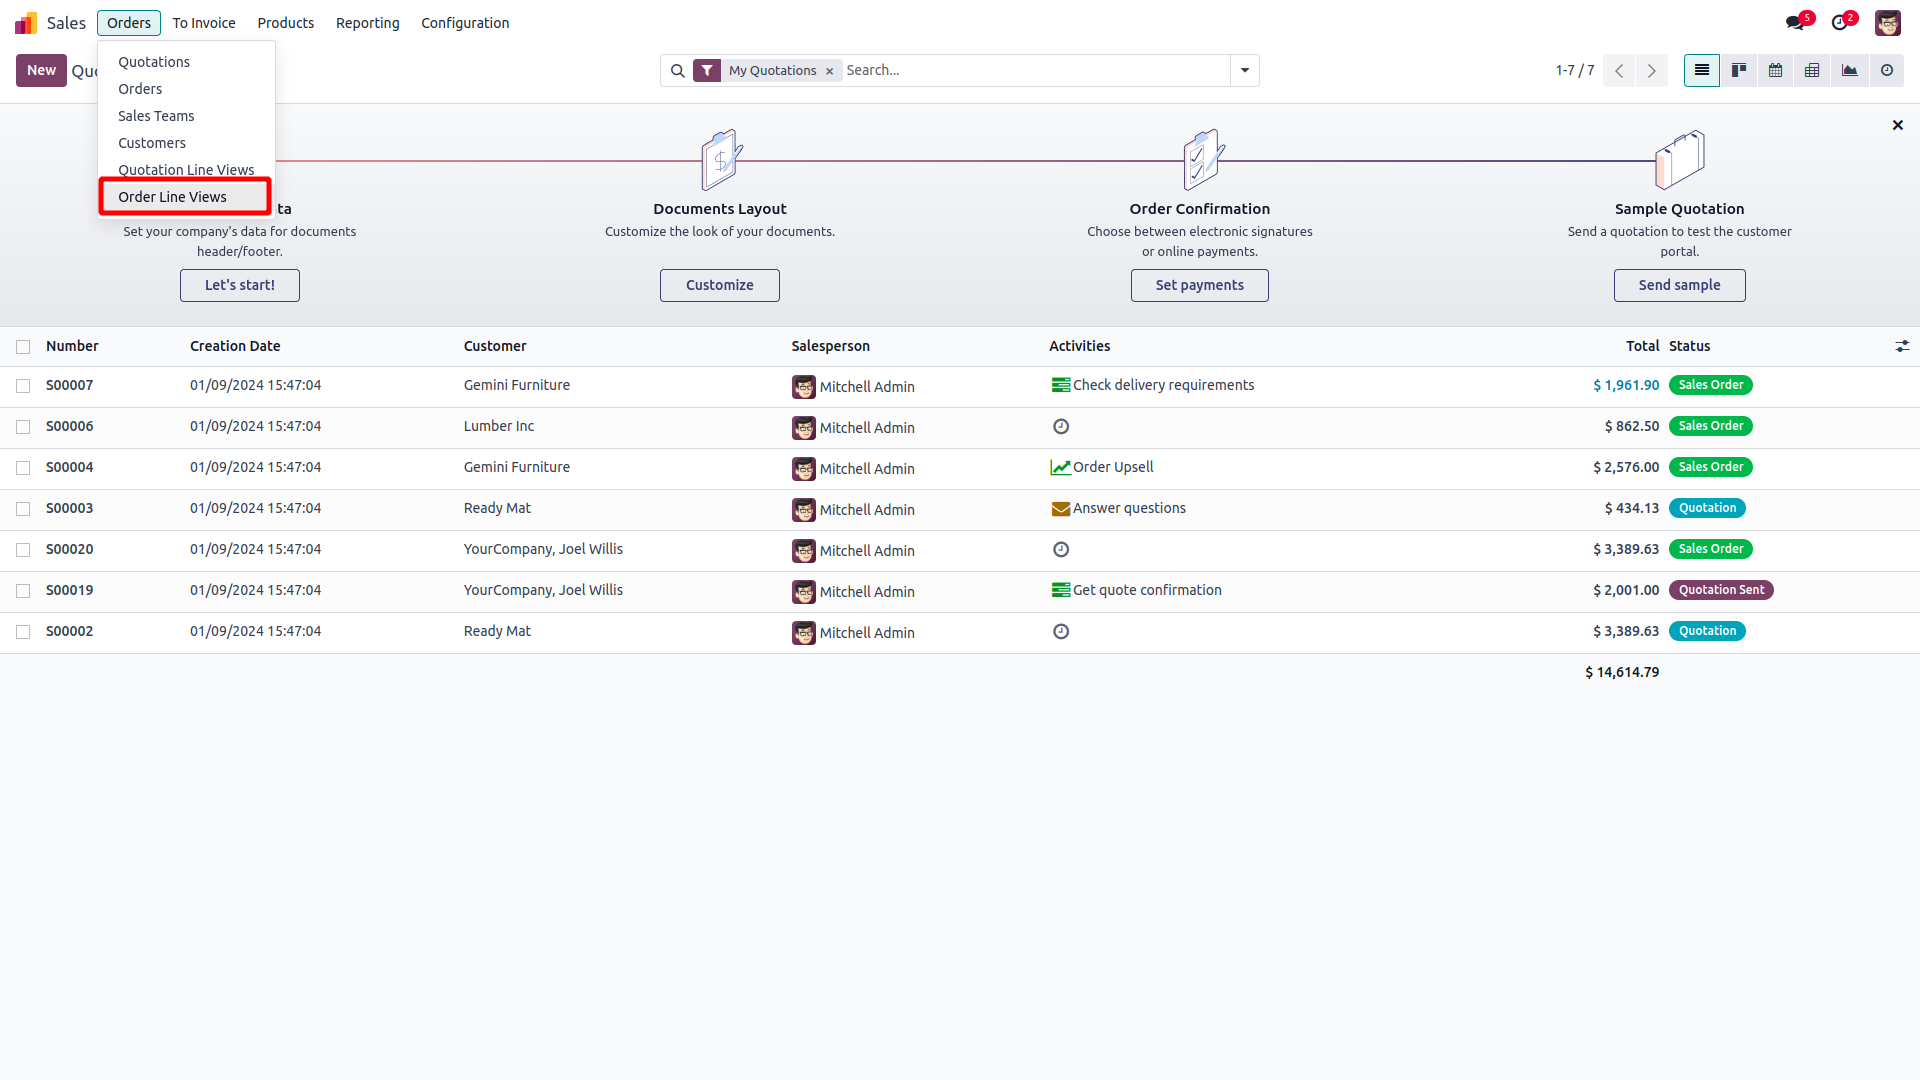The height and width of the screenshot is (1080, 1920).
Task: Click activity clock icon for S00006
Action: [1061, 427]
